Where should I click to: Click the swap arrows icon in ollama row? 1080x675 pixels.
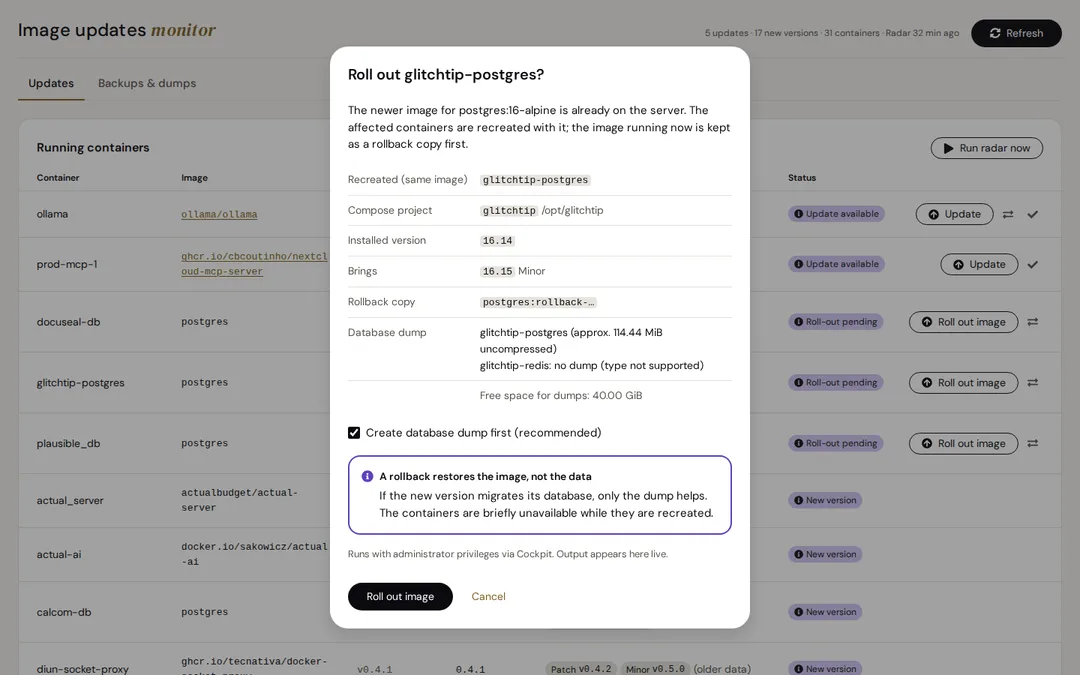[x=1008, y=214]
